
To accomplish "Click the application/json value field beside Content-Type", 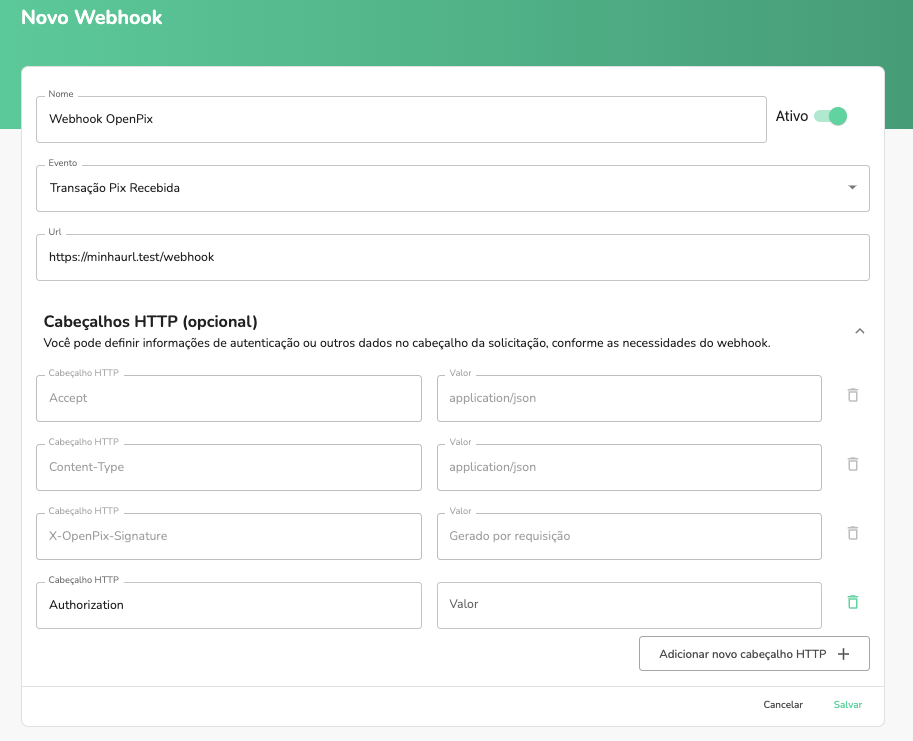I will pos(629,467).
